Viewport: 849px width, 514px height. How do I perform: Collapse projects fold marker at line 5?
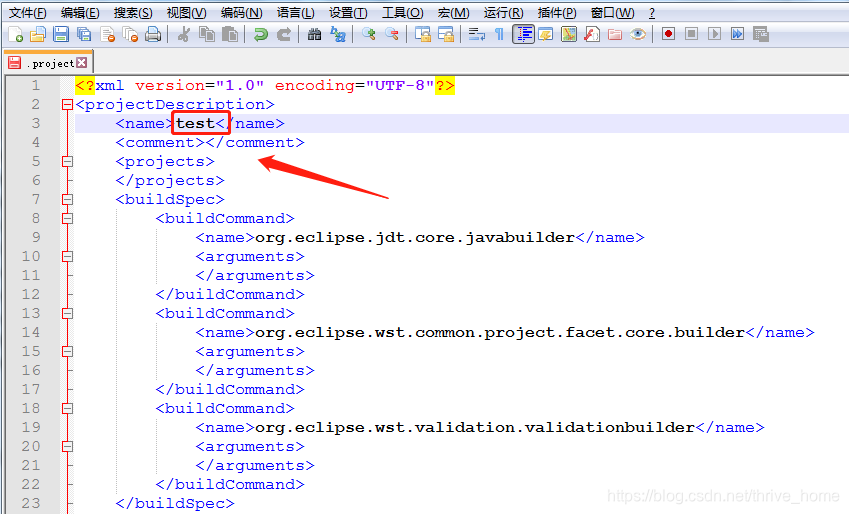67,161
